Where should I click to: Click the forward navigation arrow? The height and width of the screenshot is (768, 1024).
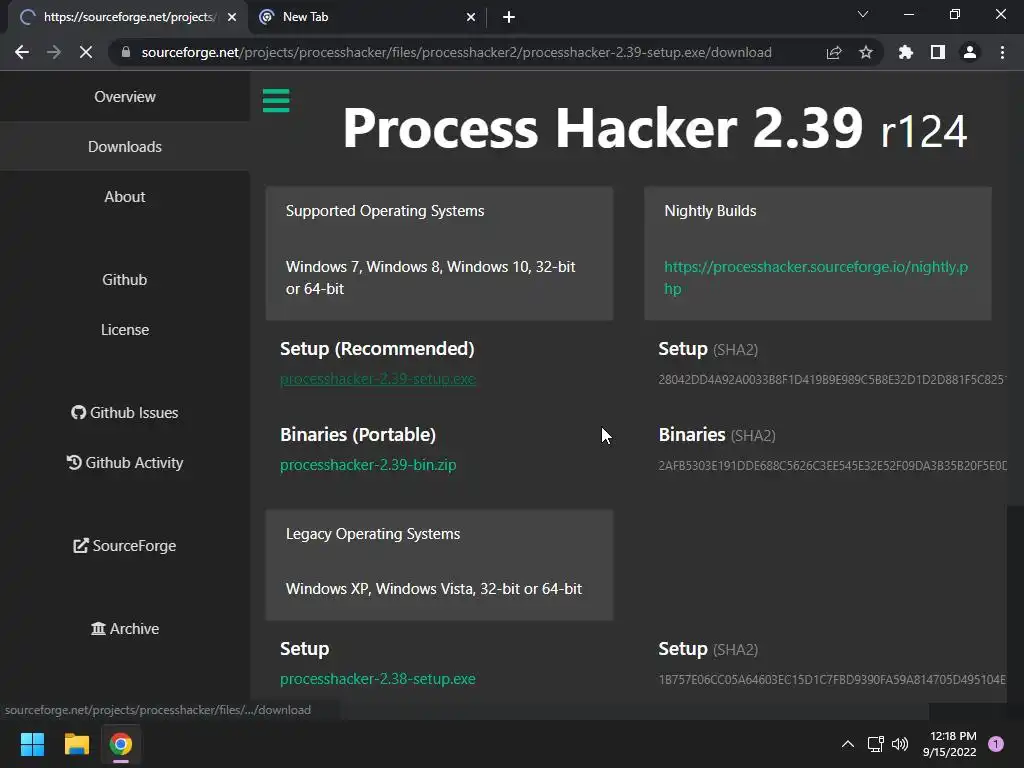click(54, 52)
